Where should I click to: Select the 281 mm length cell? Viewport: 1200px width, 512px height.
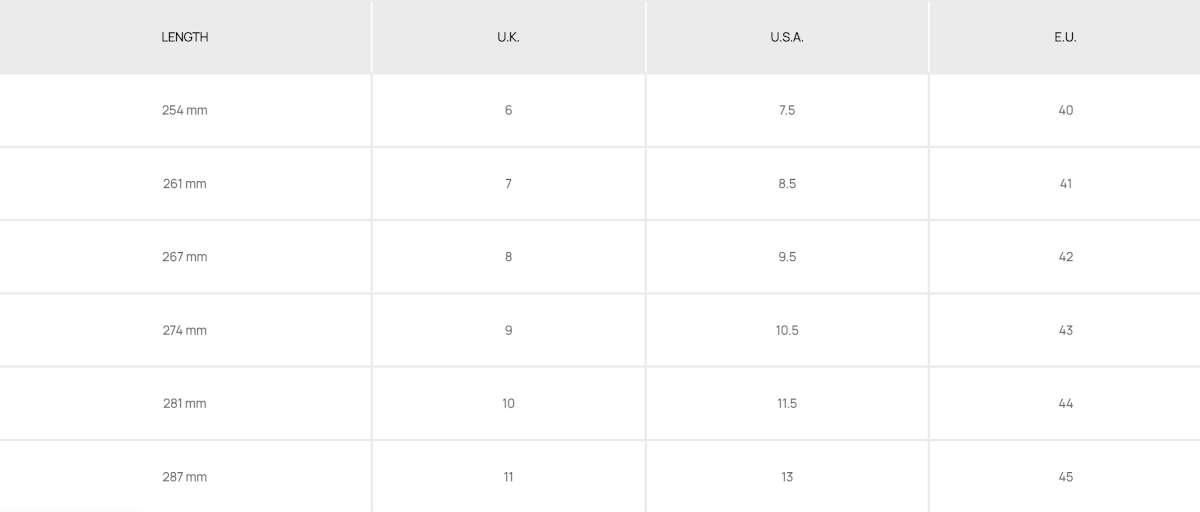[185, 404]
